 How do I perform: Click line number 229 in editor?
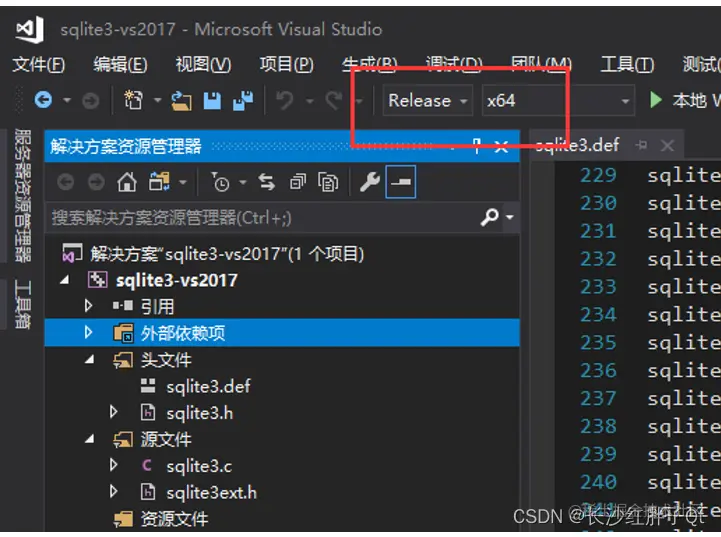(598, 175)
